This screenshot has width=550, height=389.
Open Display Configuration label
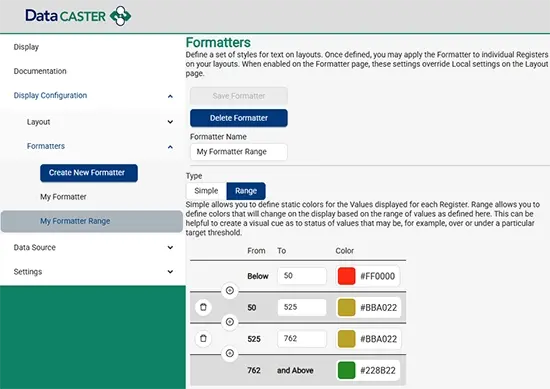[50, 95]
